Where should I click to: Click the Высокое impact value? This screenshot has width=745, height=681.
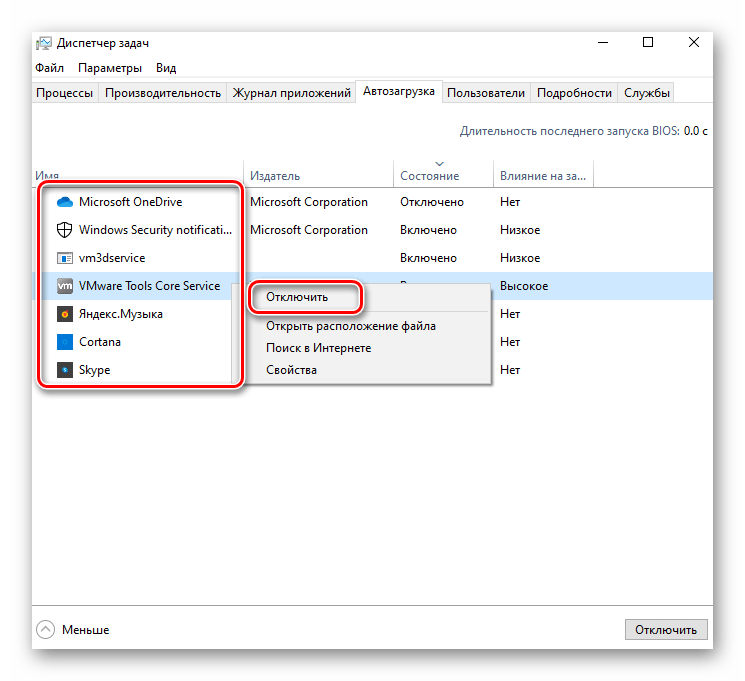524,286
